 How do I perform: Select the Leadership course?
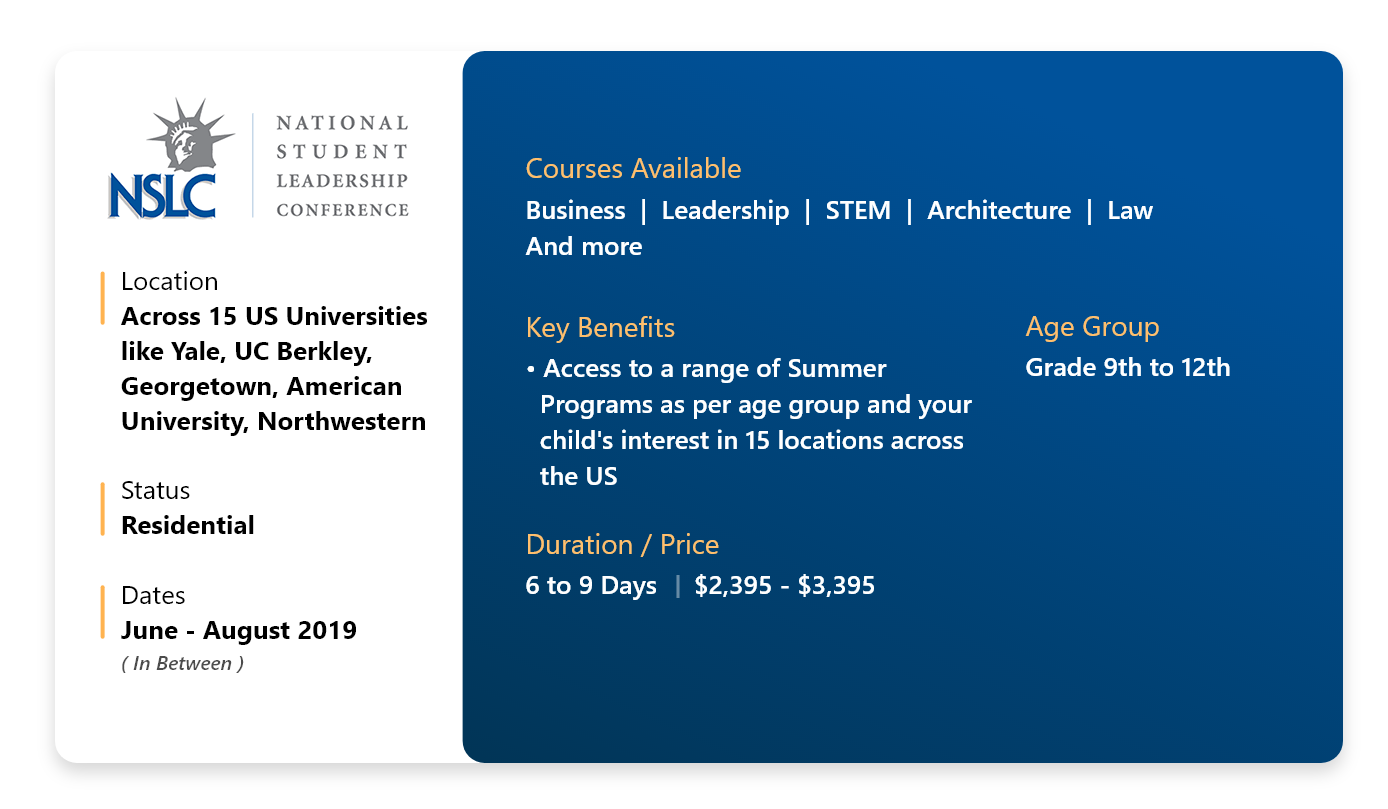click(725, 211)
